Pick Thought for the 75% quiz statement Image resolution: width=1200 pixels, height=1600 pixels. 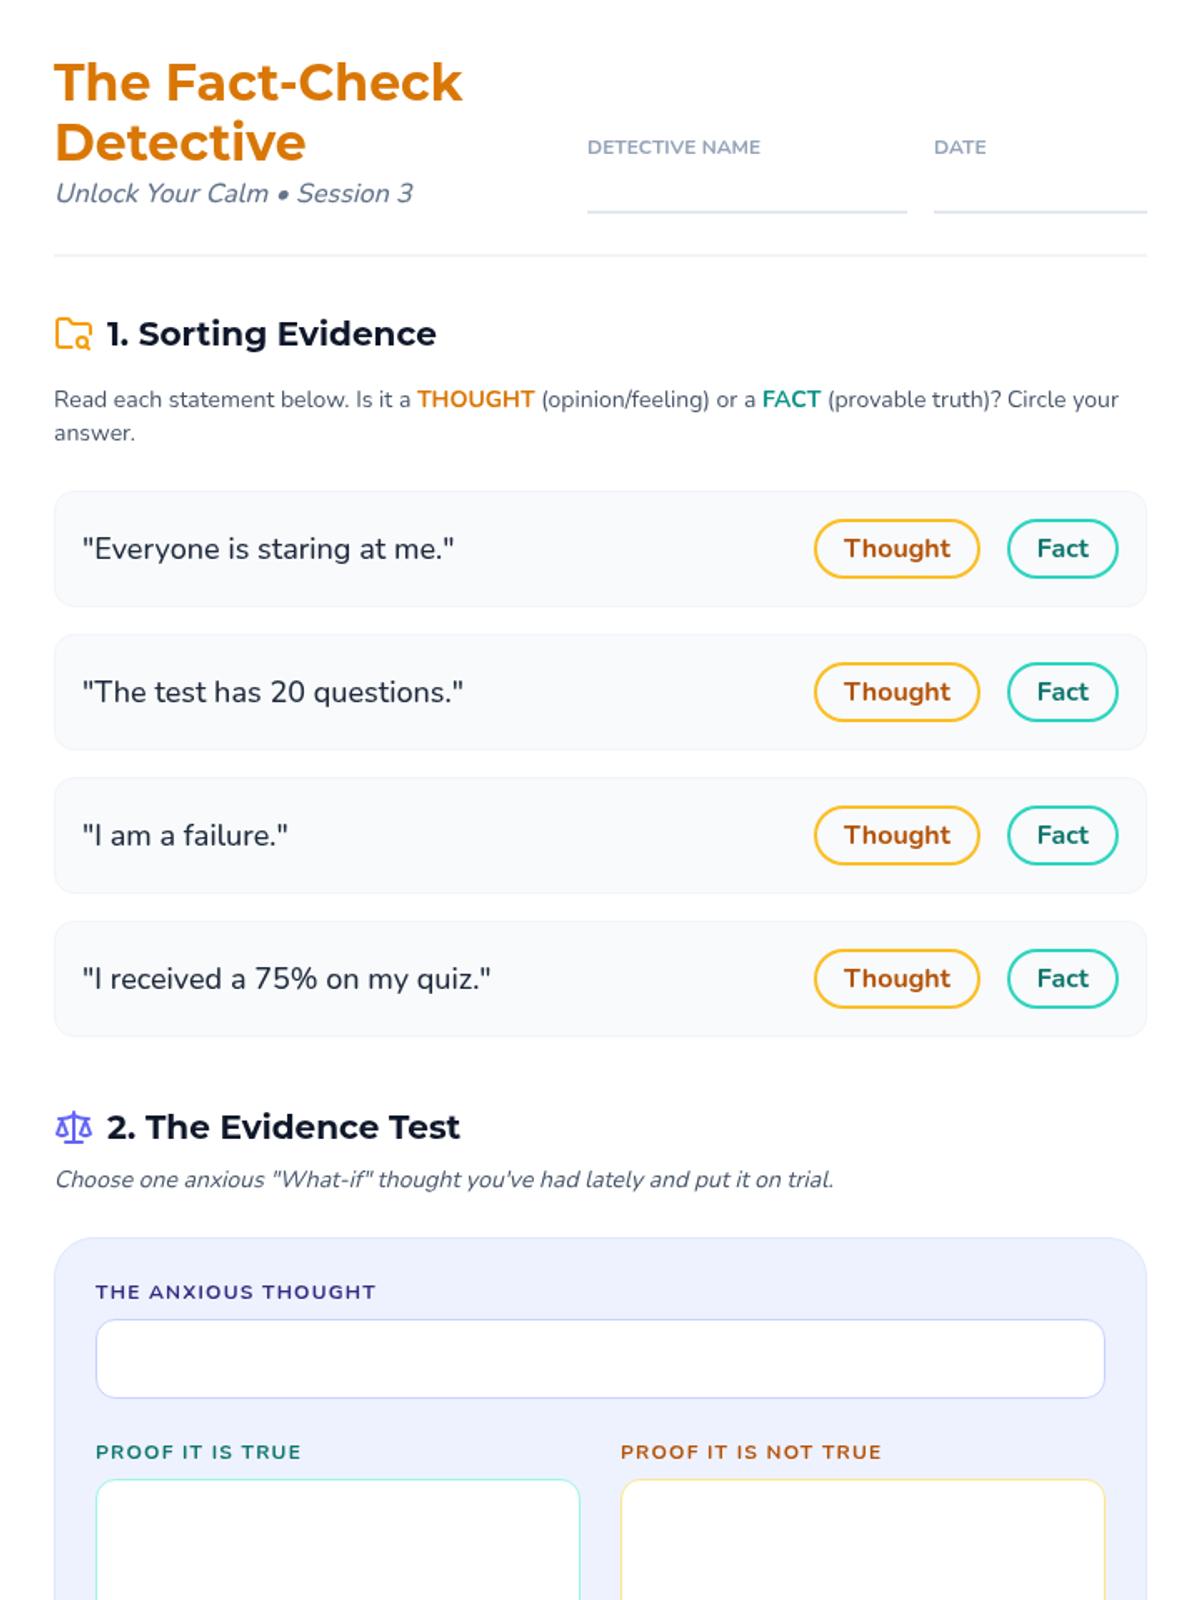[896, 978]
